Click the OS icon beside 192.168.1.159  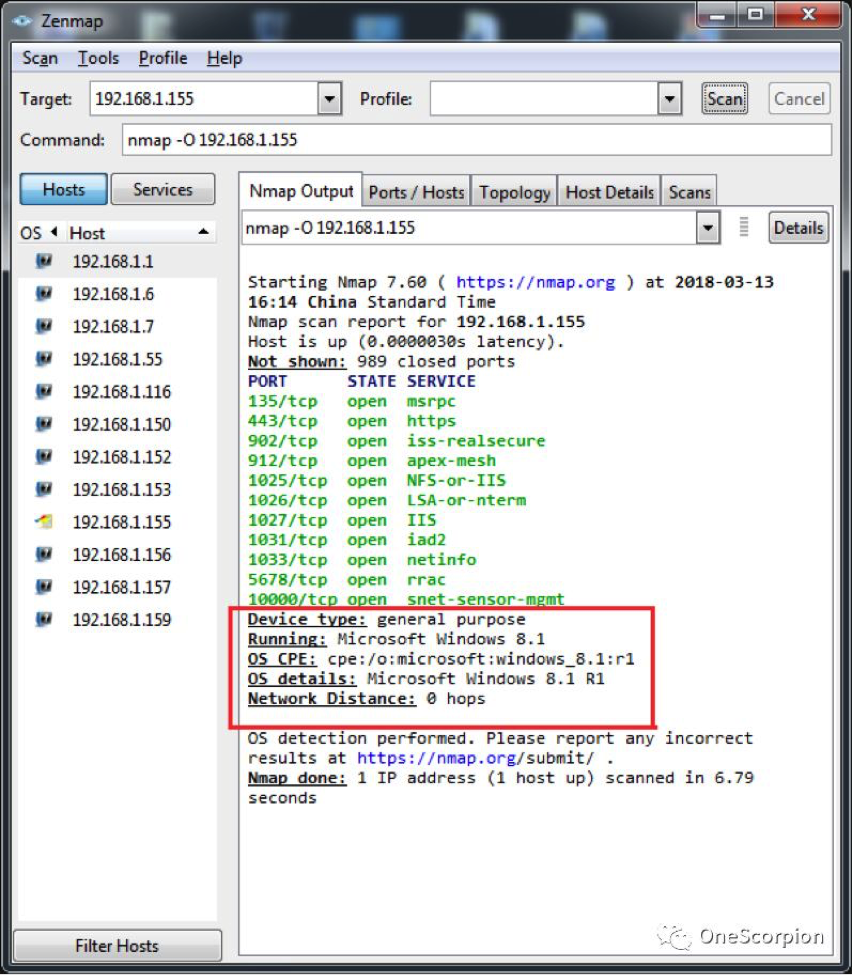[x=44, y=619]
